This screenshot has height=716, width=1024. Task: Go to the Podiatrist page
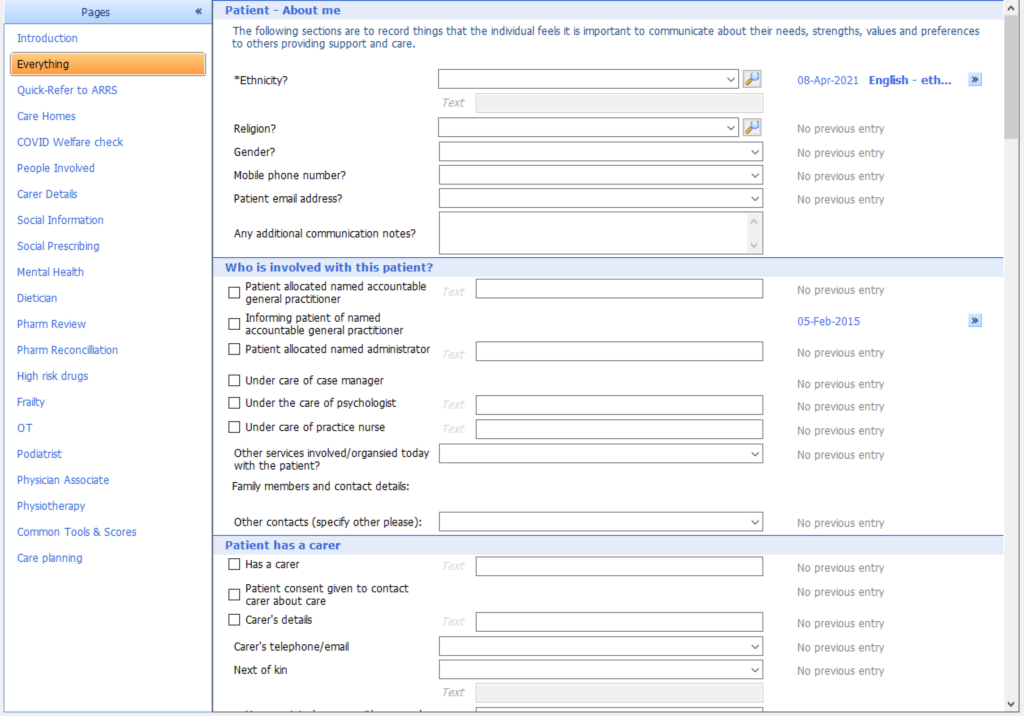pyautogui.click(x=39, y=454)
